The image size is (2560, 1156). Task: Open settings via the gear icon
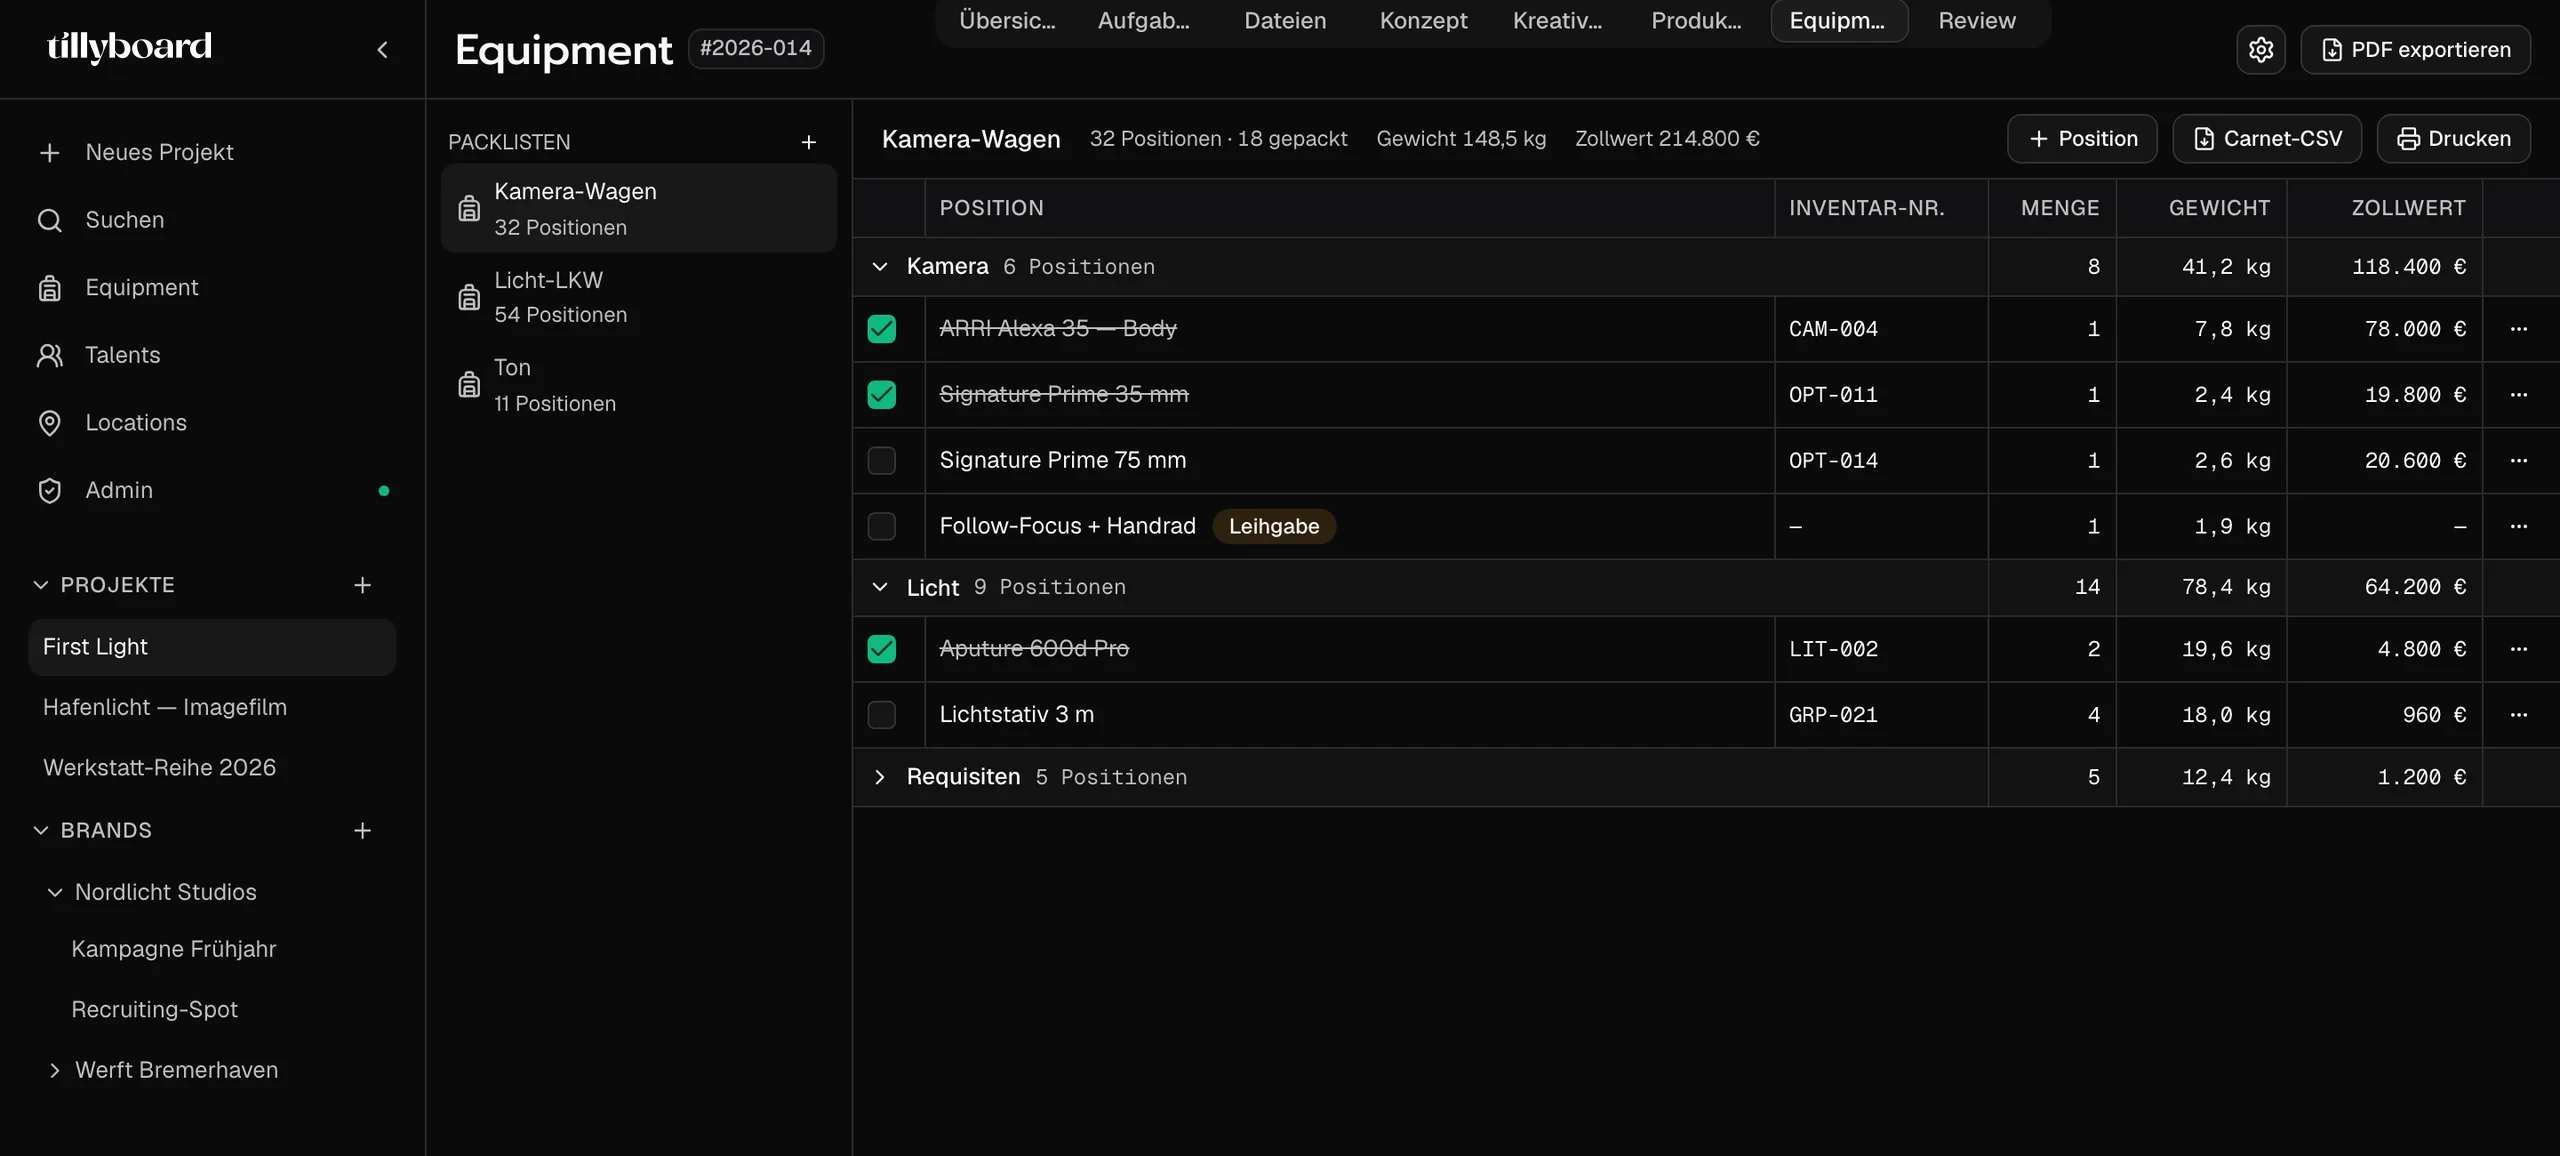2261,49
